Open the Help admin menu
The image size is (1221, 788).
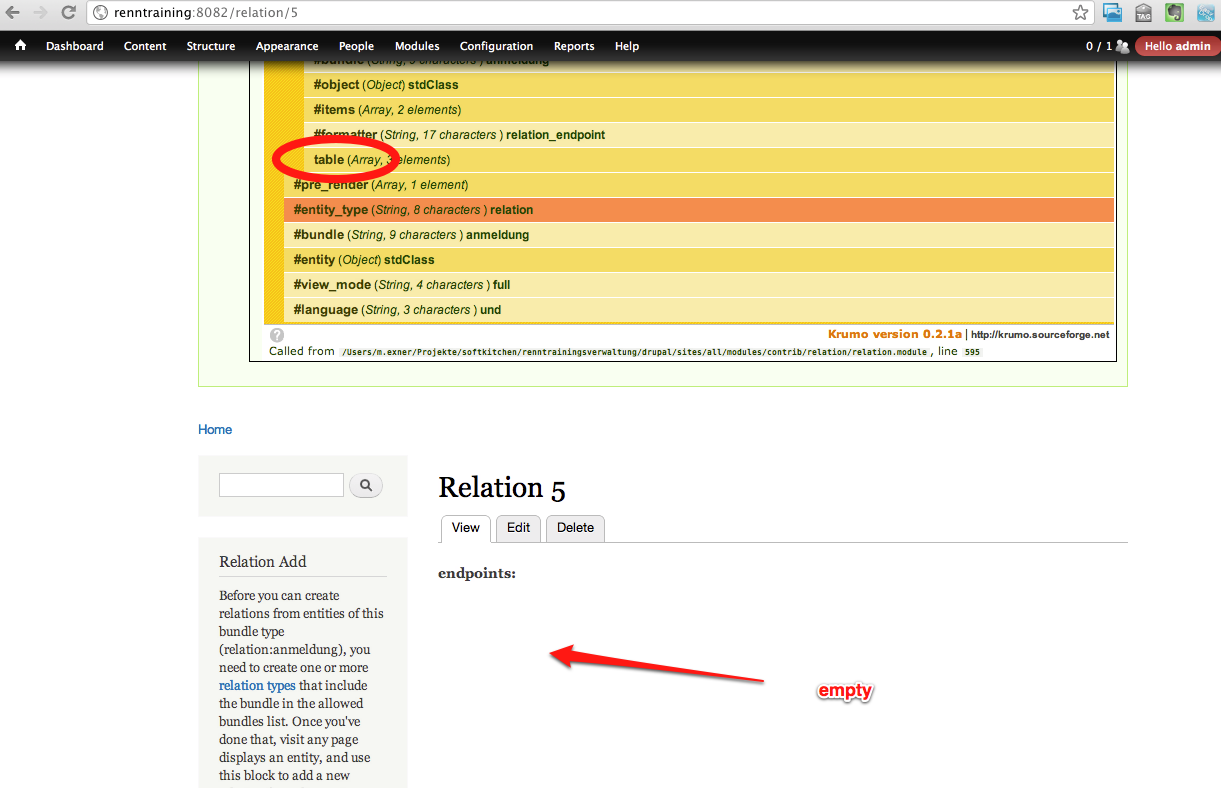[x=627, y=46]
